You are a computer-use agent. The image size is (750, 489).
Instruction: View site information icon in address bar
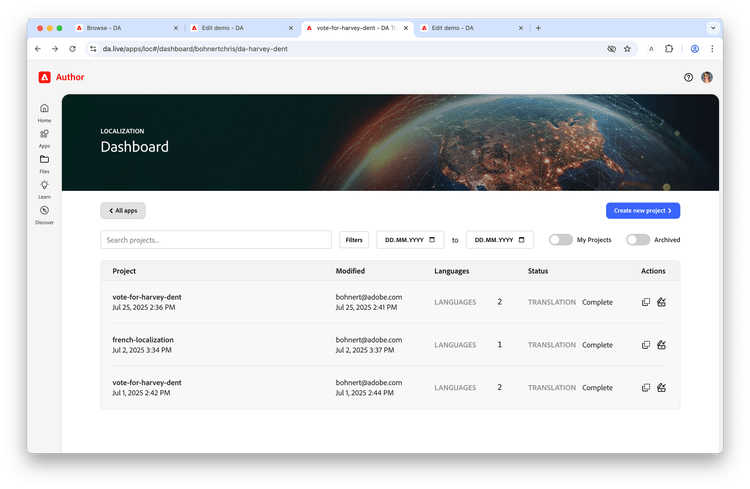pos(93,49)
